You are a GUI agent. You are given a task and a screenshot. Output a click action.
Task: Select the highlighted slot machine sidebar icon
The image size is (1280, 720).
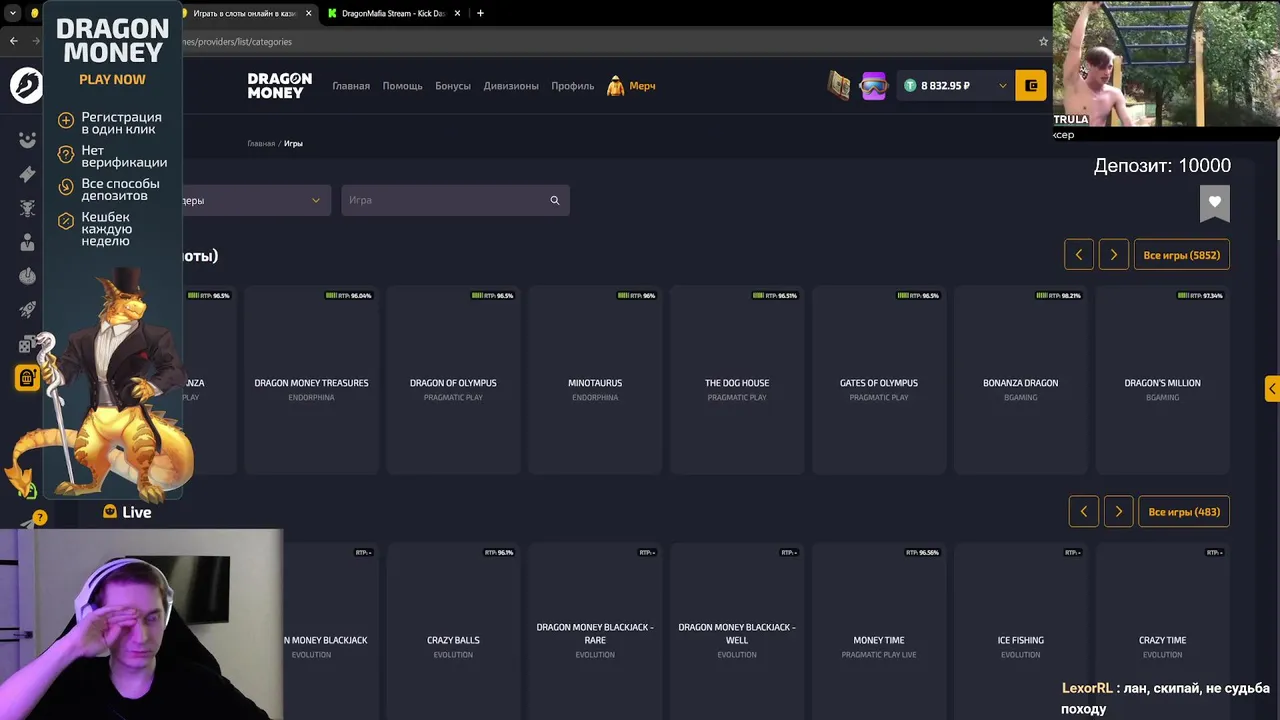tap(27, 378)
